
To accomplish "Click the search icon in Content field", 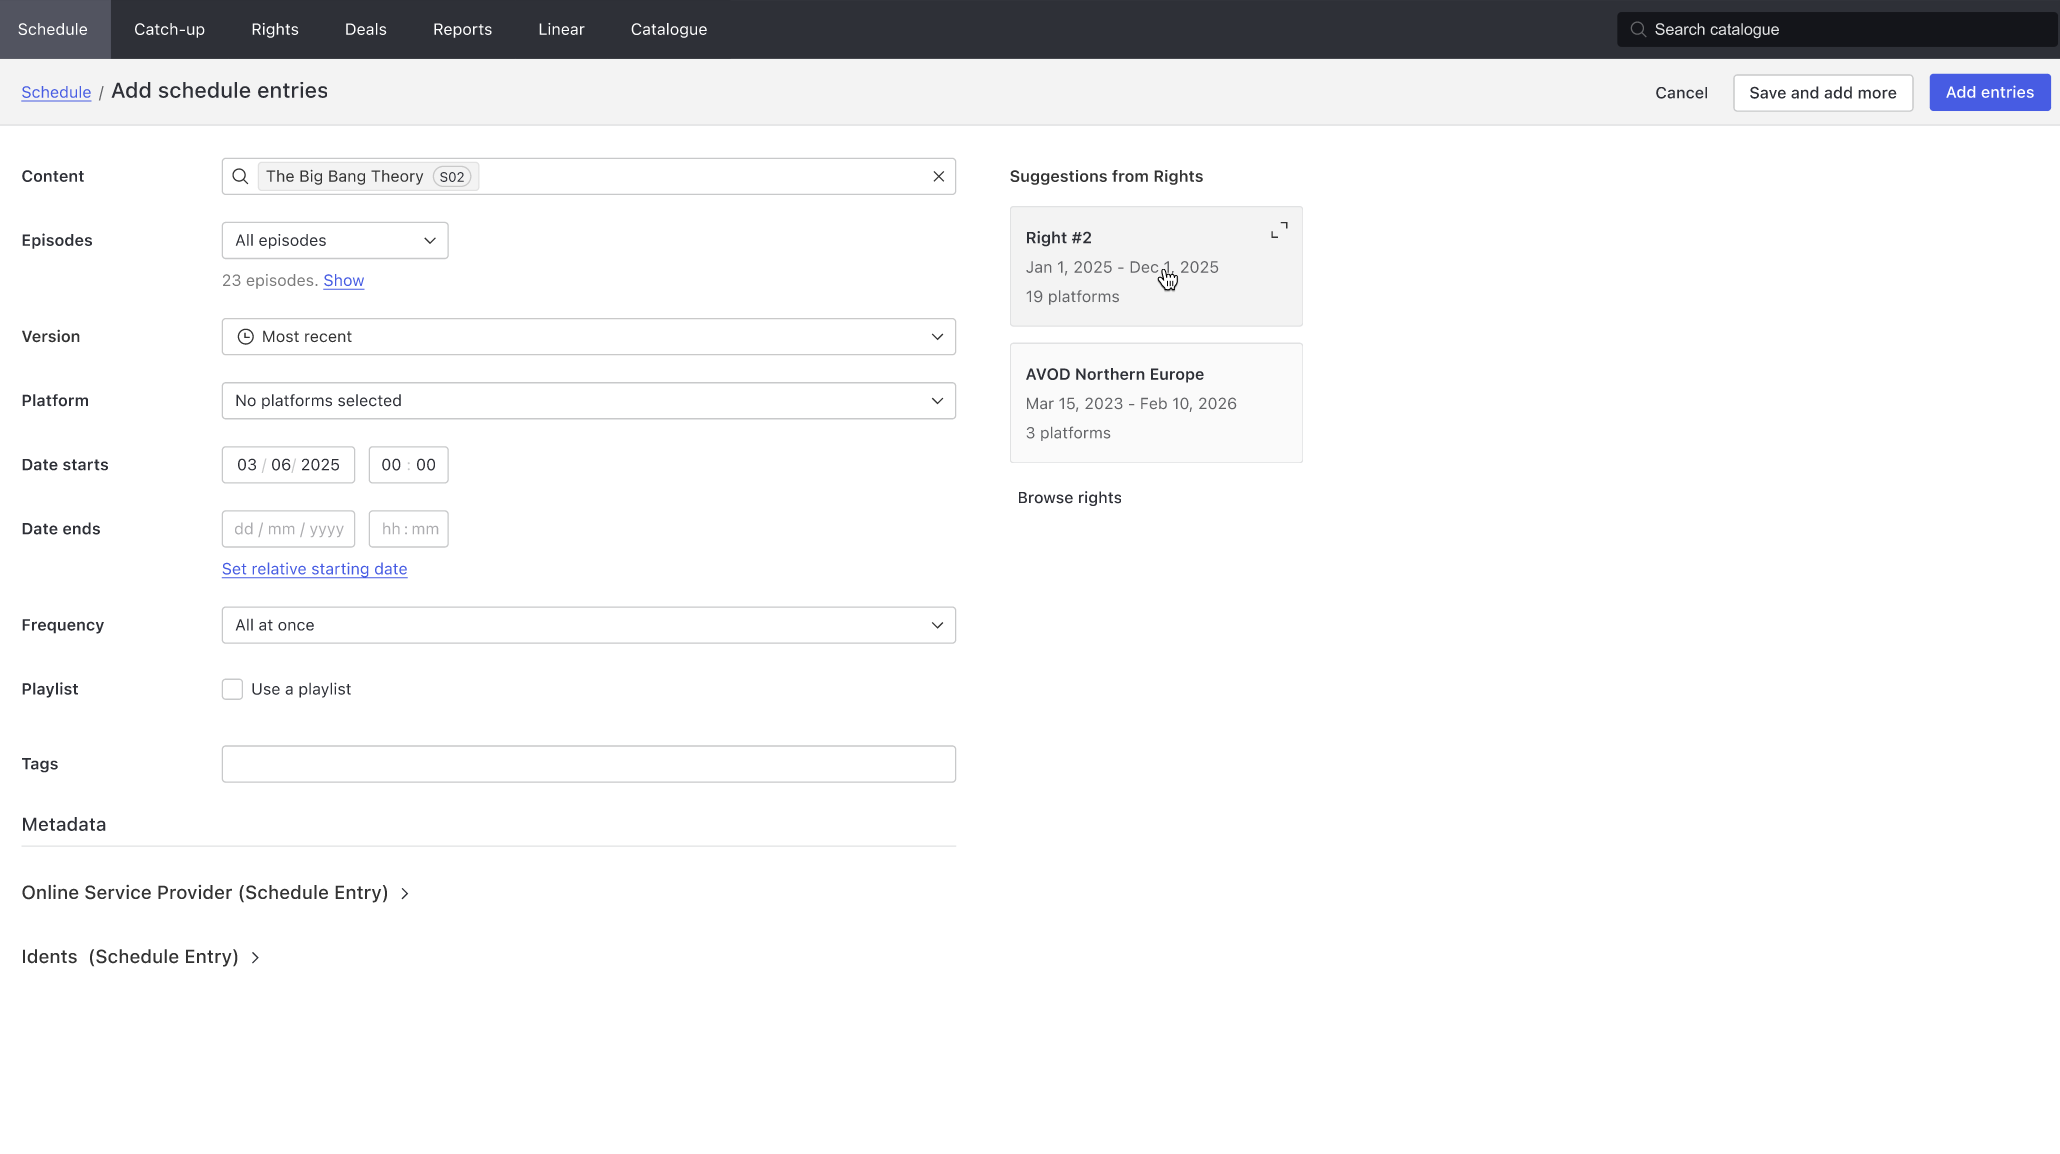I will click(240, 177).
